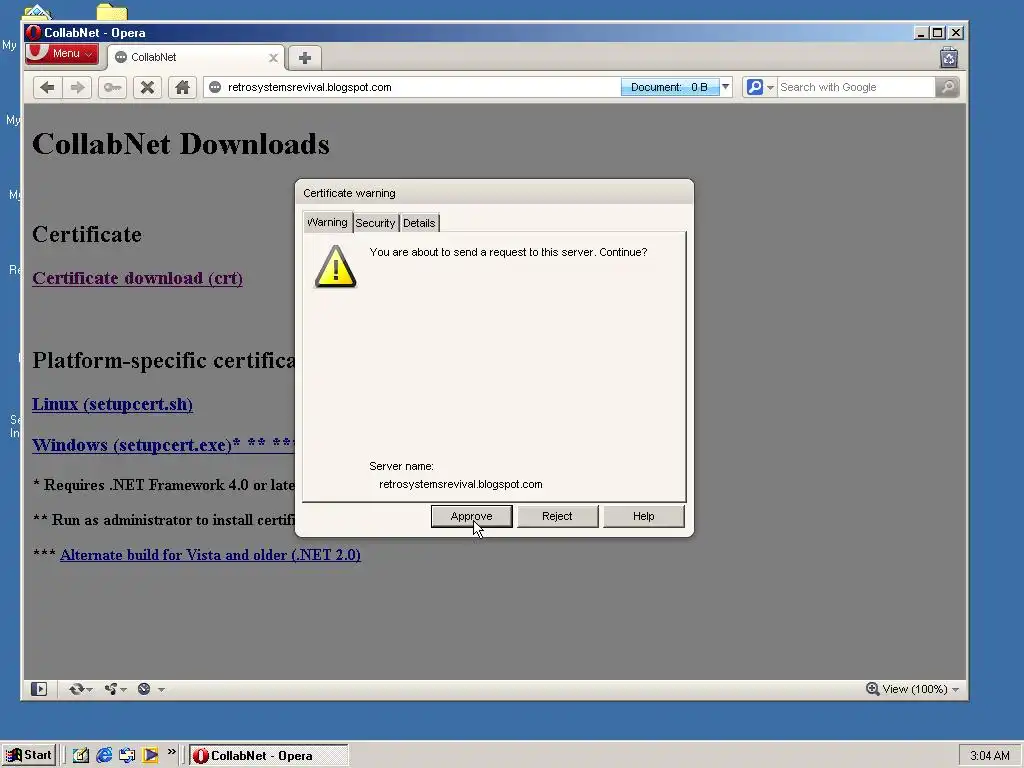Open the password wand key button
The height and width of the screenshot is (768, 1024).
(x=112, y=88)
